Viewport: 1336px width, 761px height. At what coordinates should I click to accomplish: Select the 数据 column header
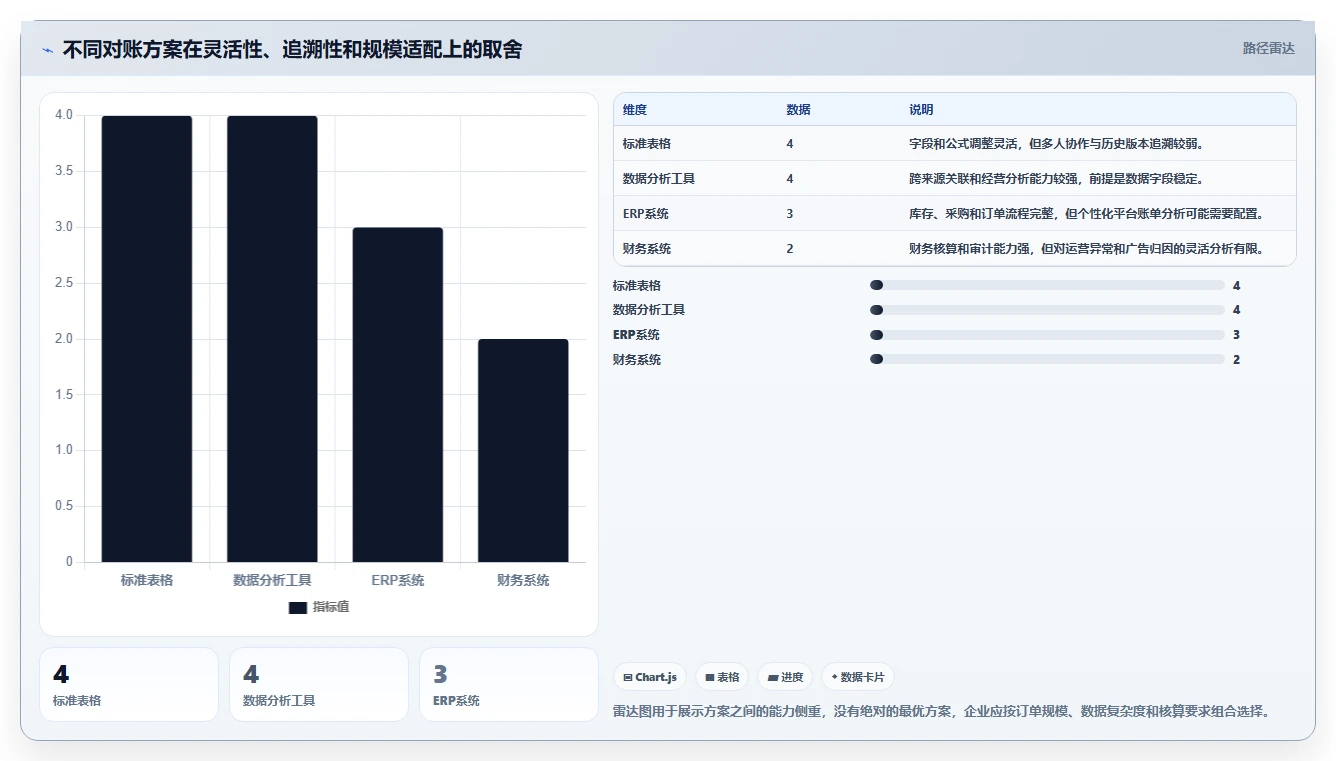tap(798, 110)
